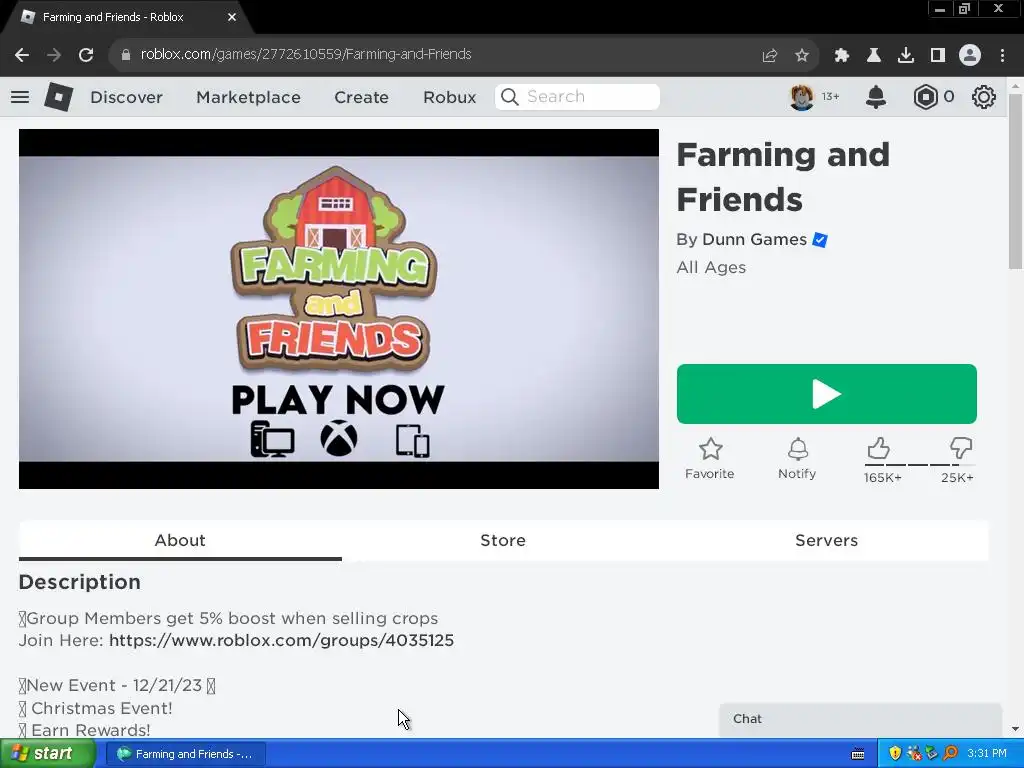
Task: Click the 25K+ dislikes count
Action: (957, 478)
